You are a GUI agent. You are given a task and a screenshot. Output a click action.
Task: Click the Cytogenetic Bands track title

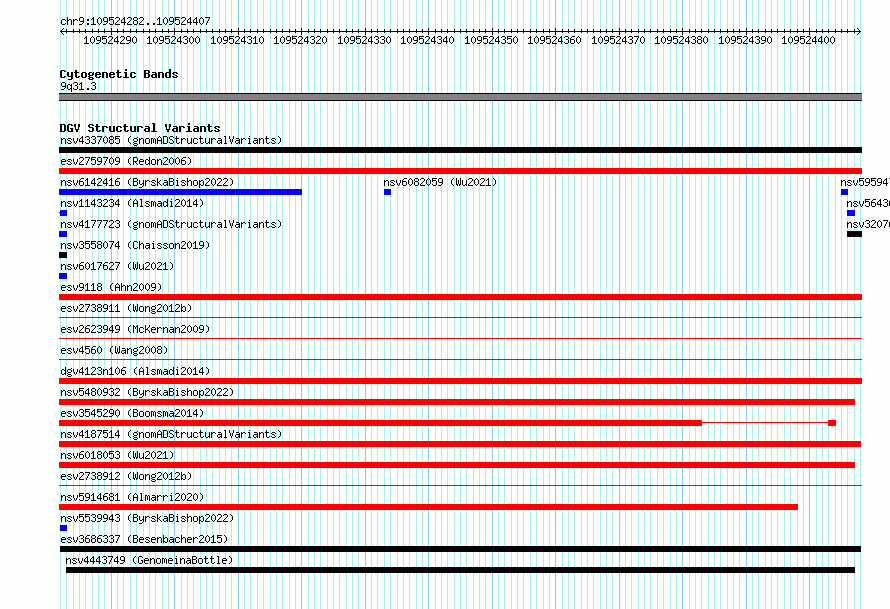[119, 74]
